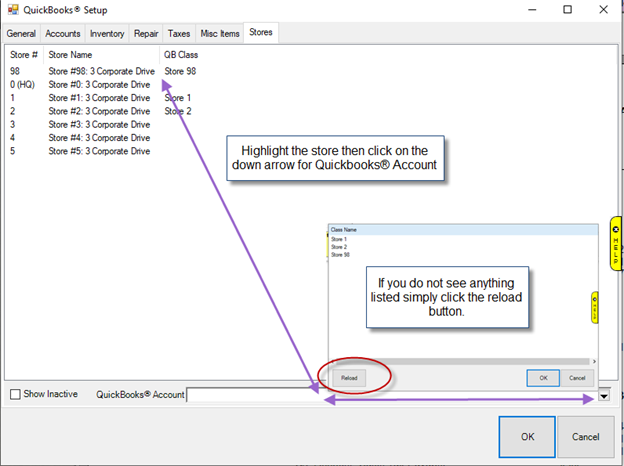The height and width of the screenshot is (466, 624).
Task: Highlight the Store #1 row
Action: click(100, 98)
